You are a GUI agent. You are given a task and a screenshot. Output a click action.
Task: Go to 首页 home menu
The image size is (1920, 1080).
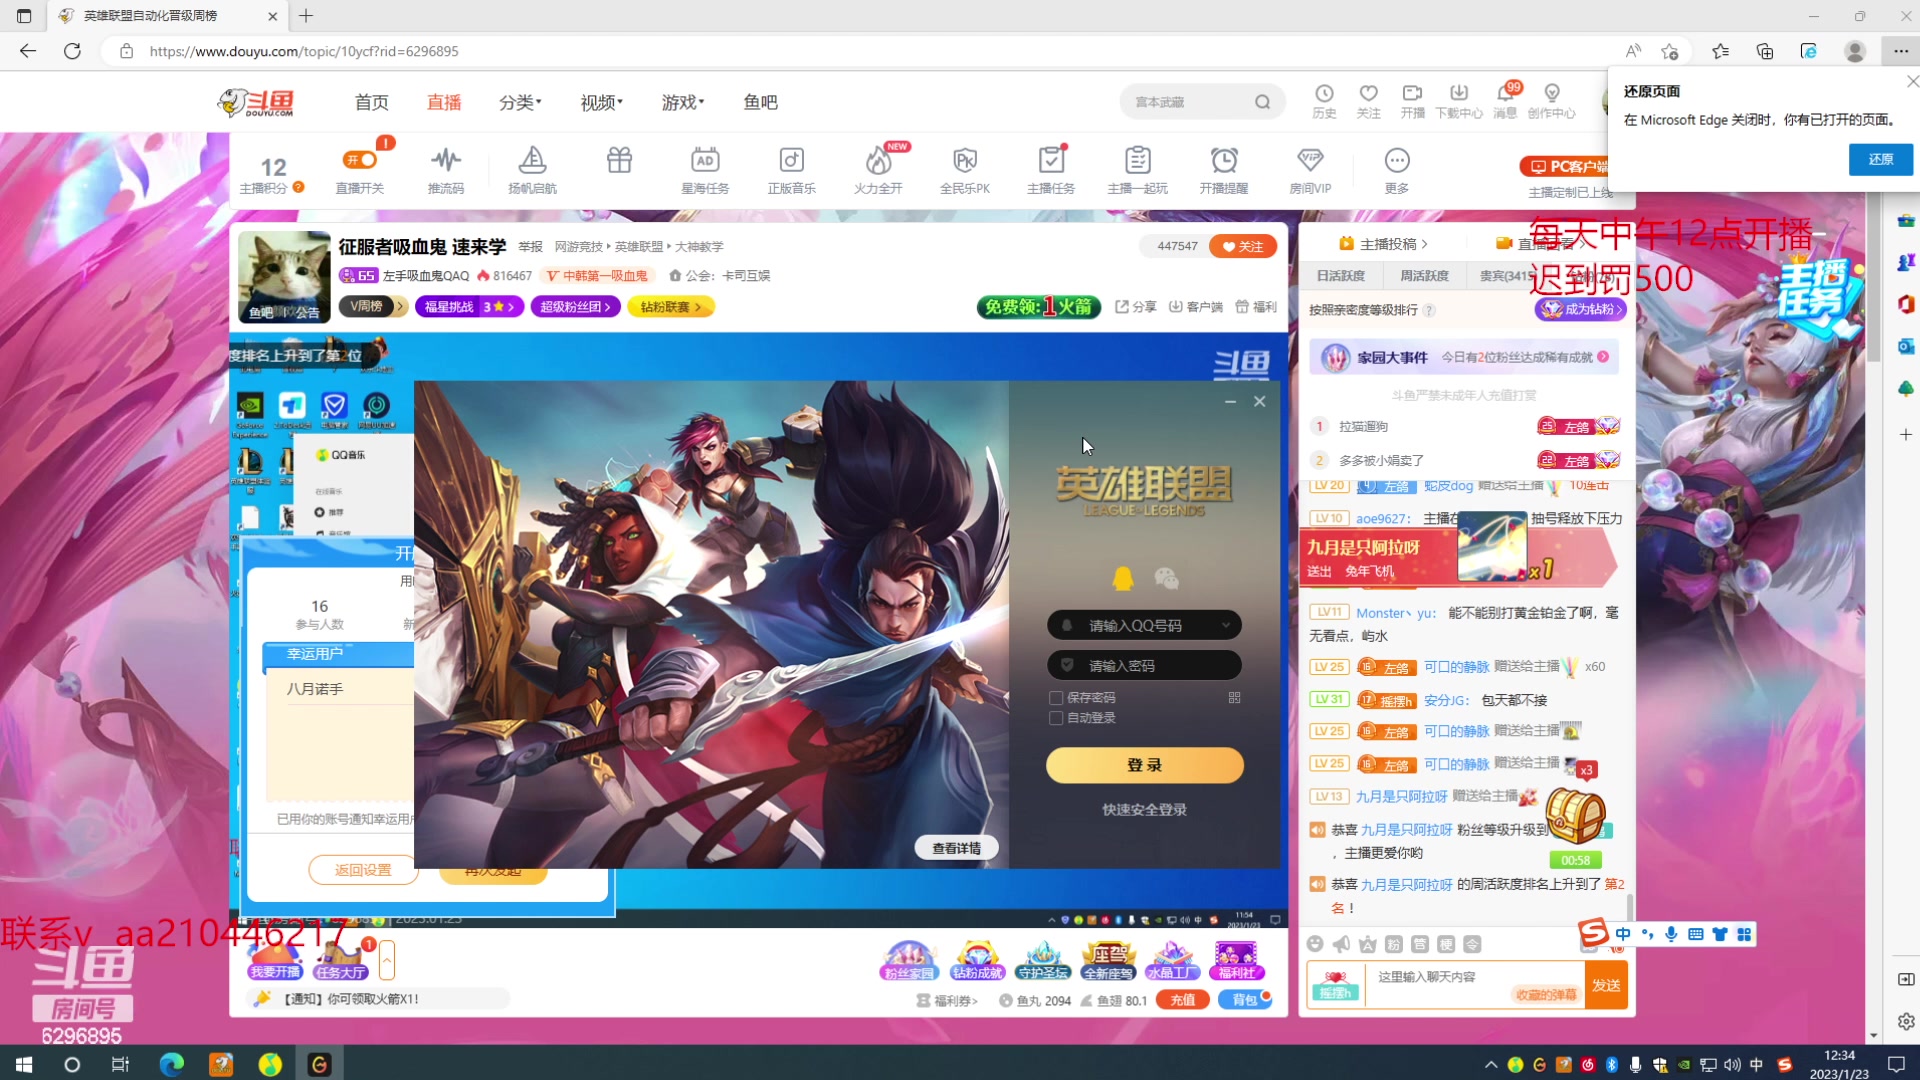pyautogui.click(x=371, y=102)
